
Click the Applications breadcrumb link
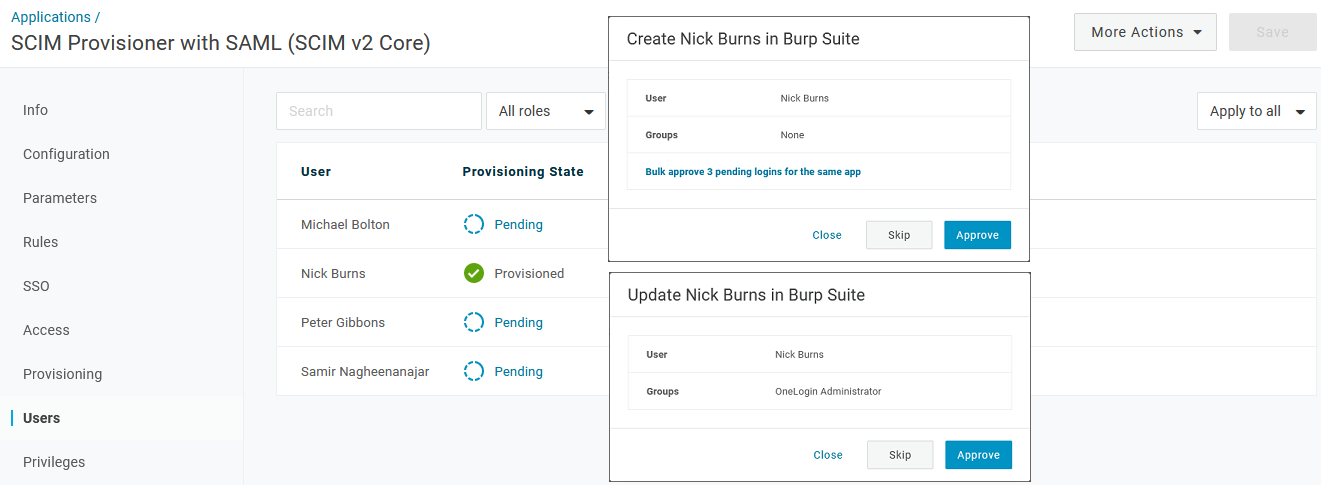pyautogui.click(x=51, y=17)
